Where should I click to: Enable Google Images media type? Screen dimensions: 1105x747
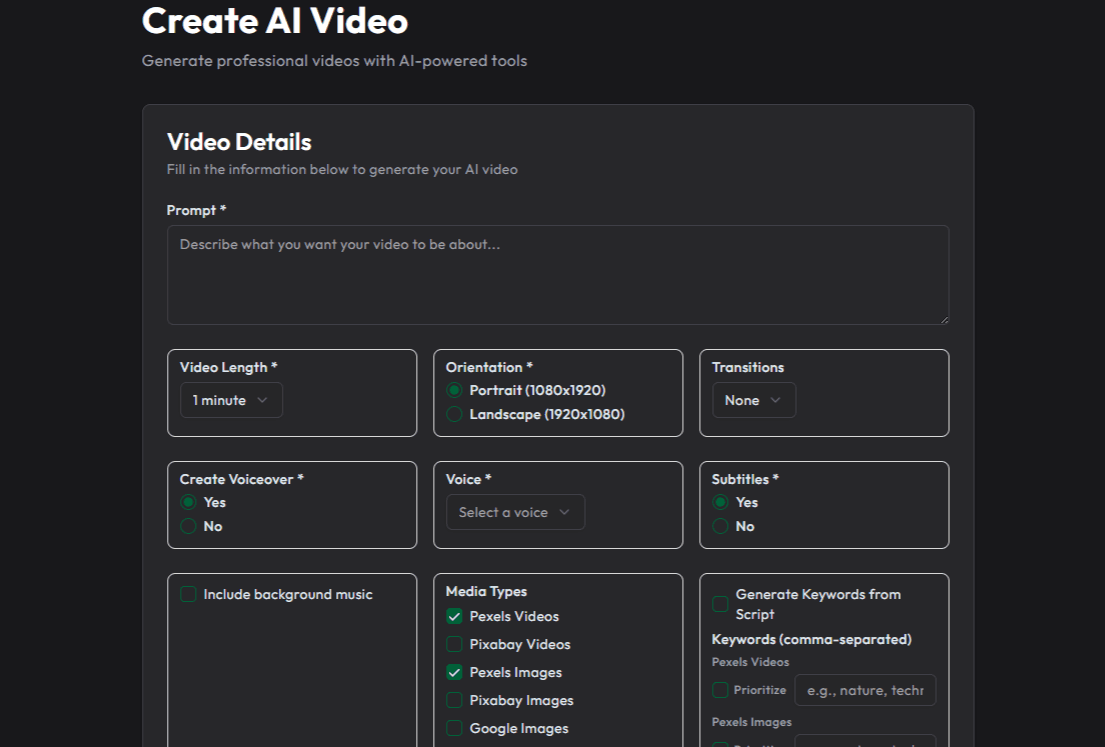pos(454,728)
